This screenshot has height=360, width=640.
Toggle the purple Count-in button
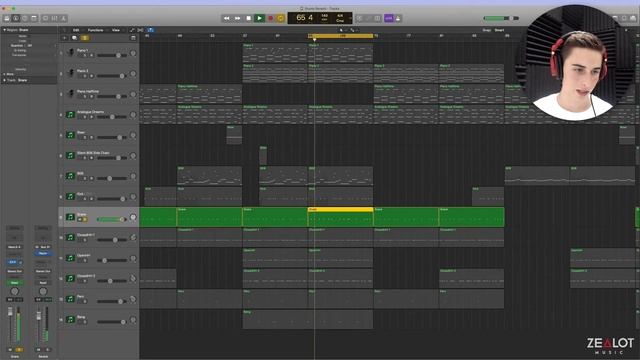(x=389, y=18)
